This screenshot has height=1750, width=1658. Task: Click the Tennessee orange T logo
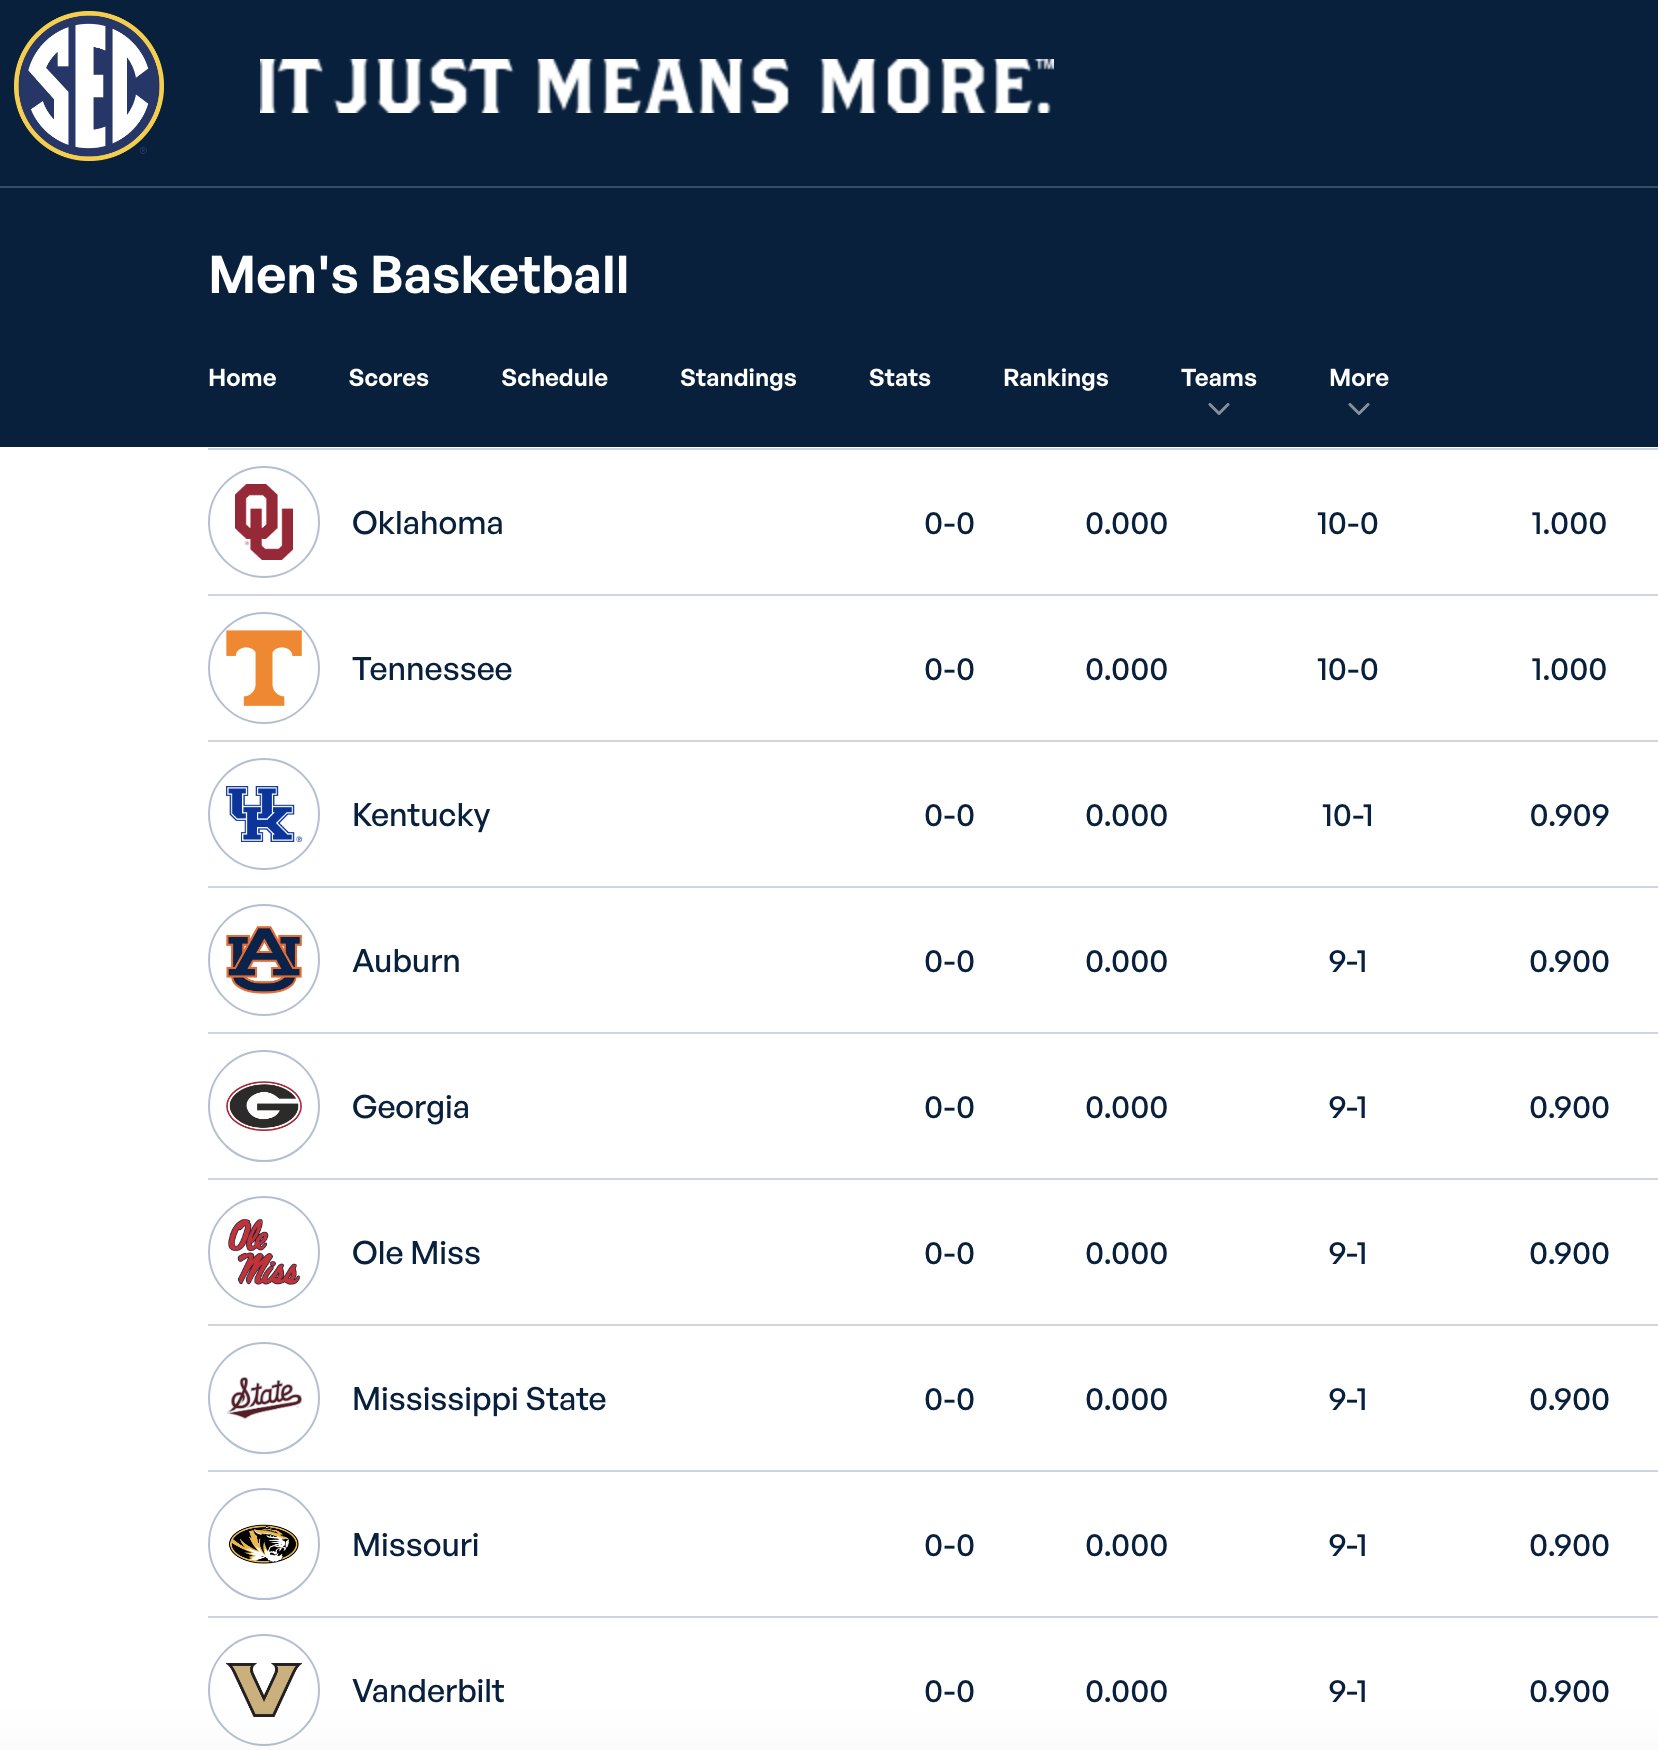click(264, 668)
